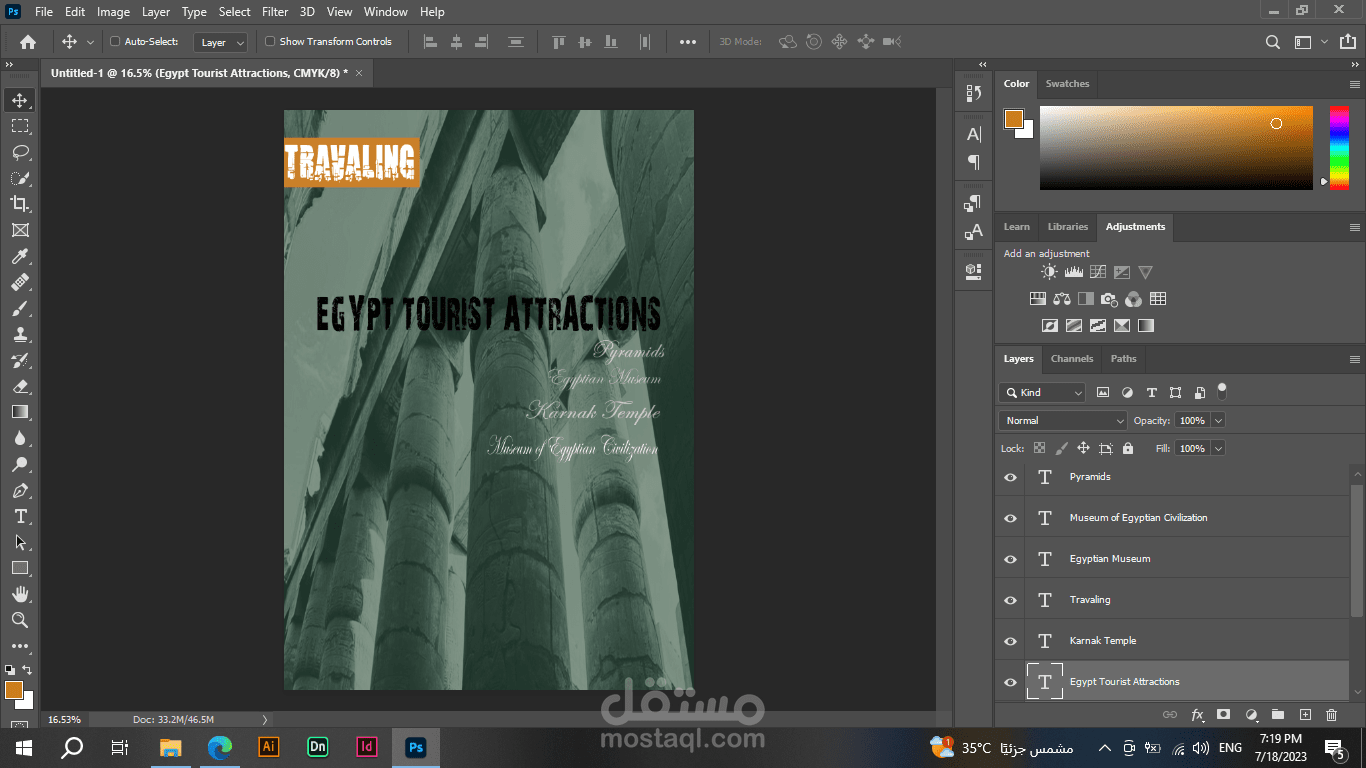Open the Normal blend mode dropdown
Screen dimensions: 1366x768
pos(1062,421)
